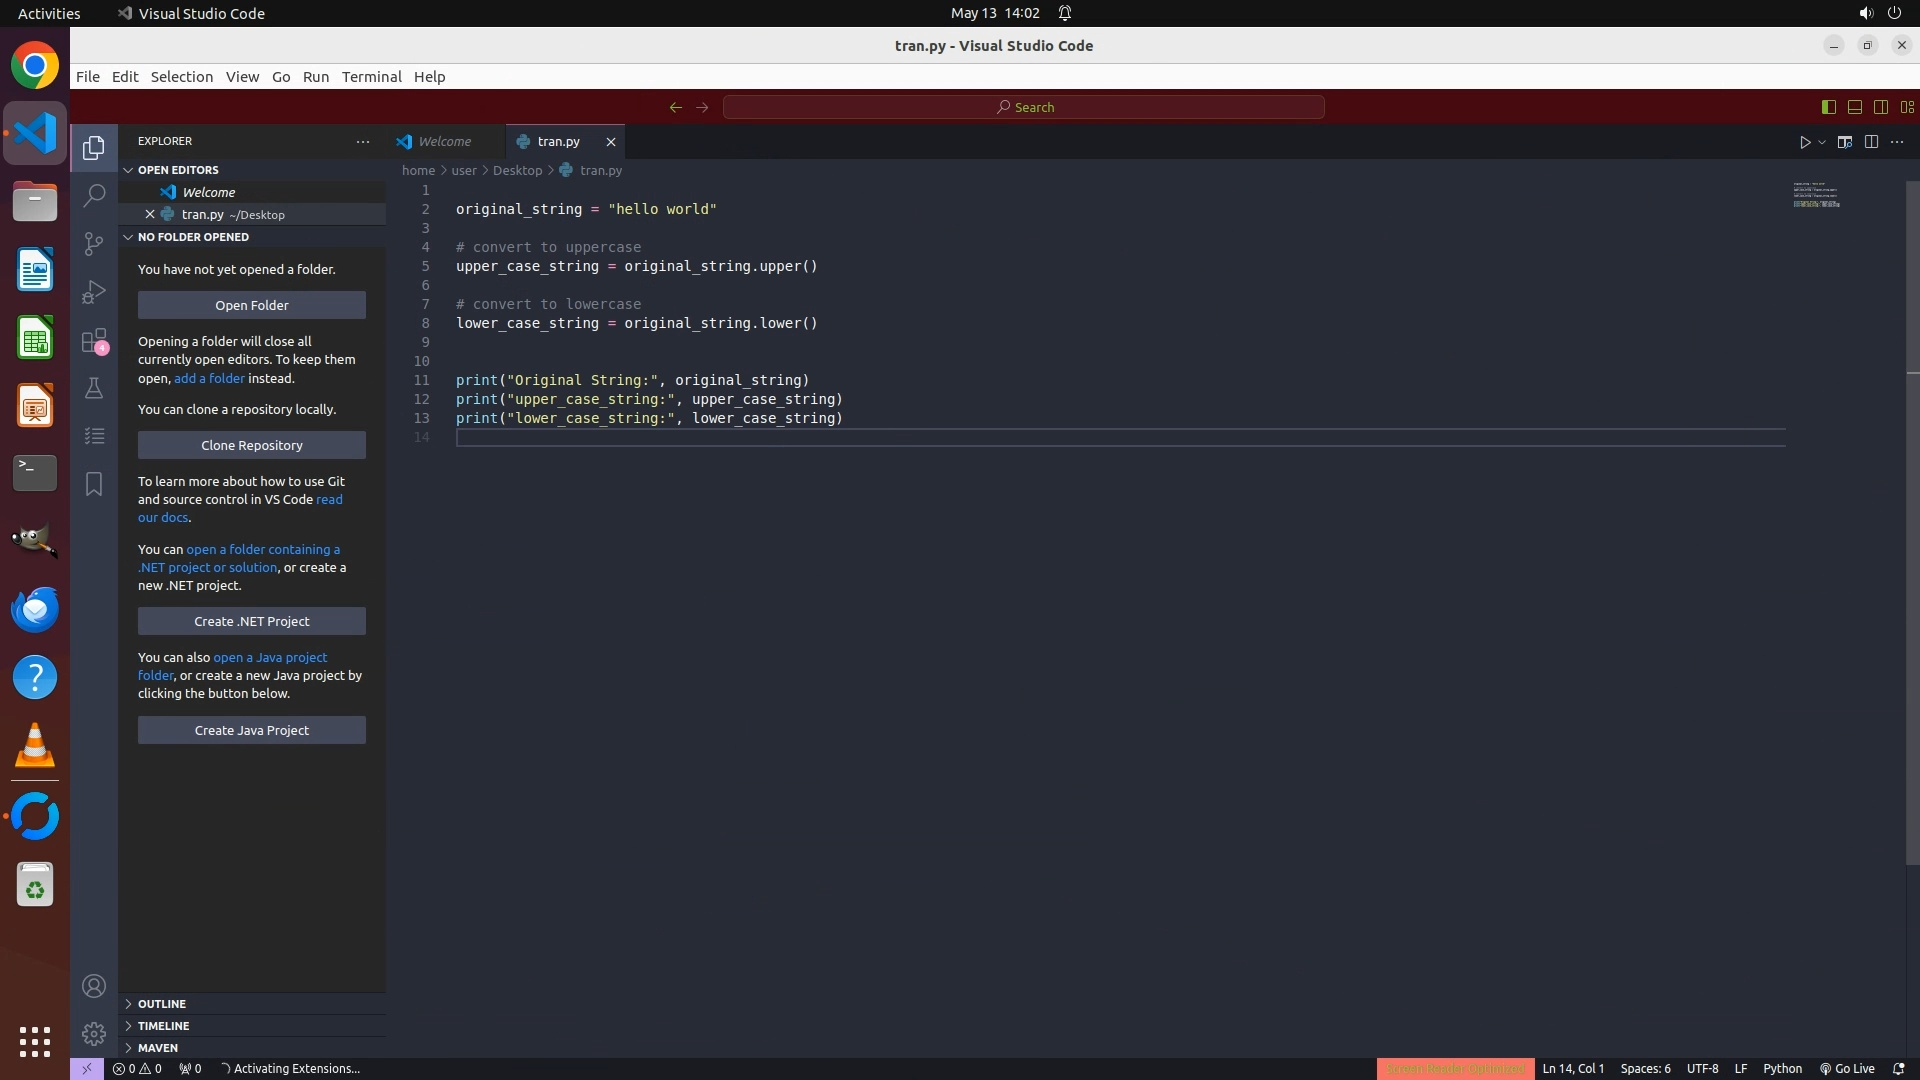Click the 'add a folder' link
This screenshot has height=1080, width=1920.
[209, 379]
